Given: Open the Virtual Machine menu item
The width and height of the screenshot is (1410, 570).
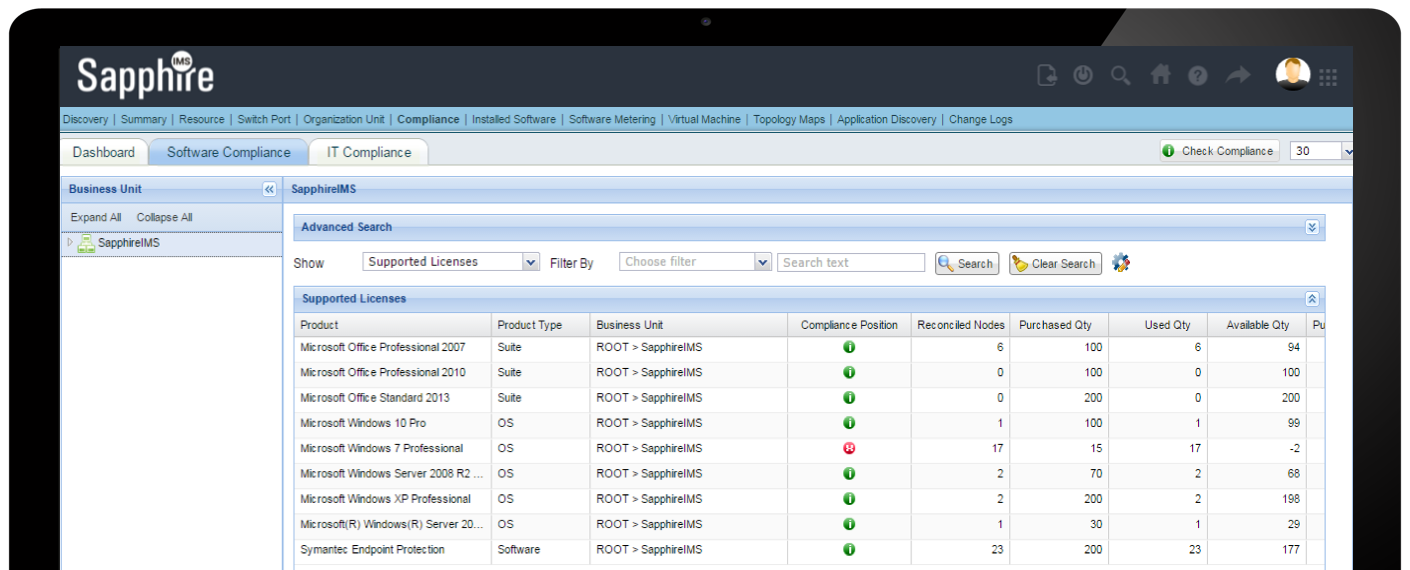Looking at the screenshot, I should [705, 119].
